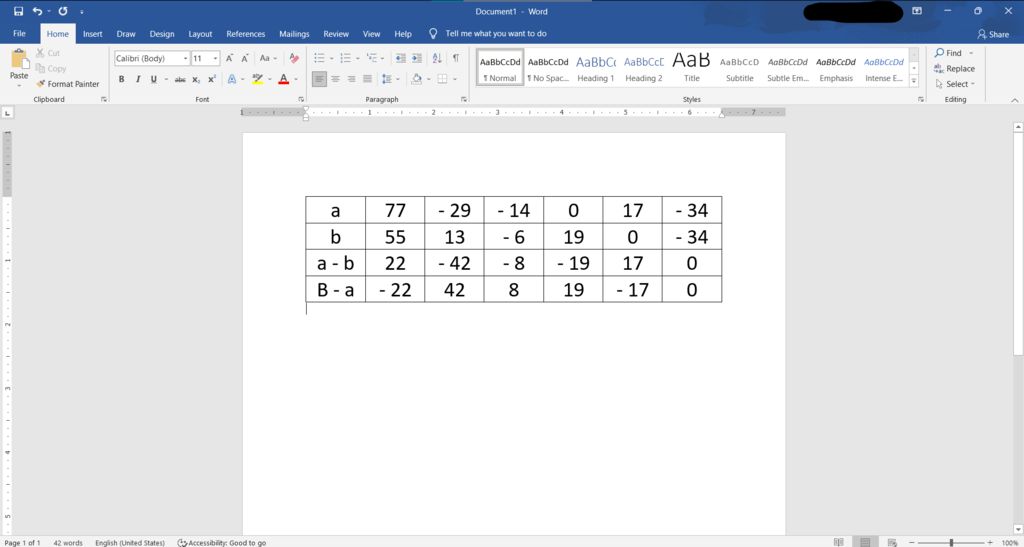Click the bullets list icon
The image size is (1024, 547).
pos(319,58)
